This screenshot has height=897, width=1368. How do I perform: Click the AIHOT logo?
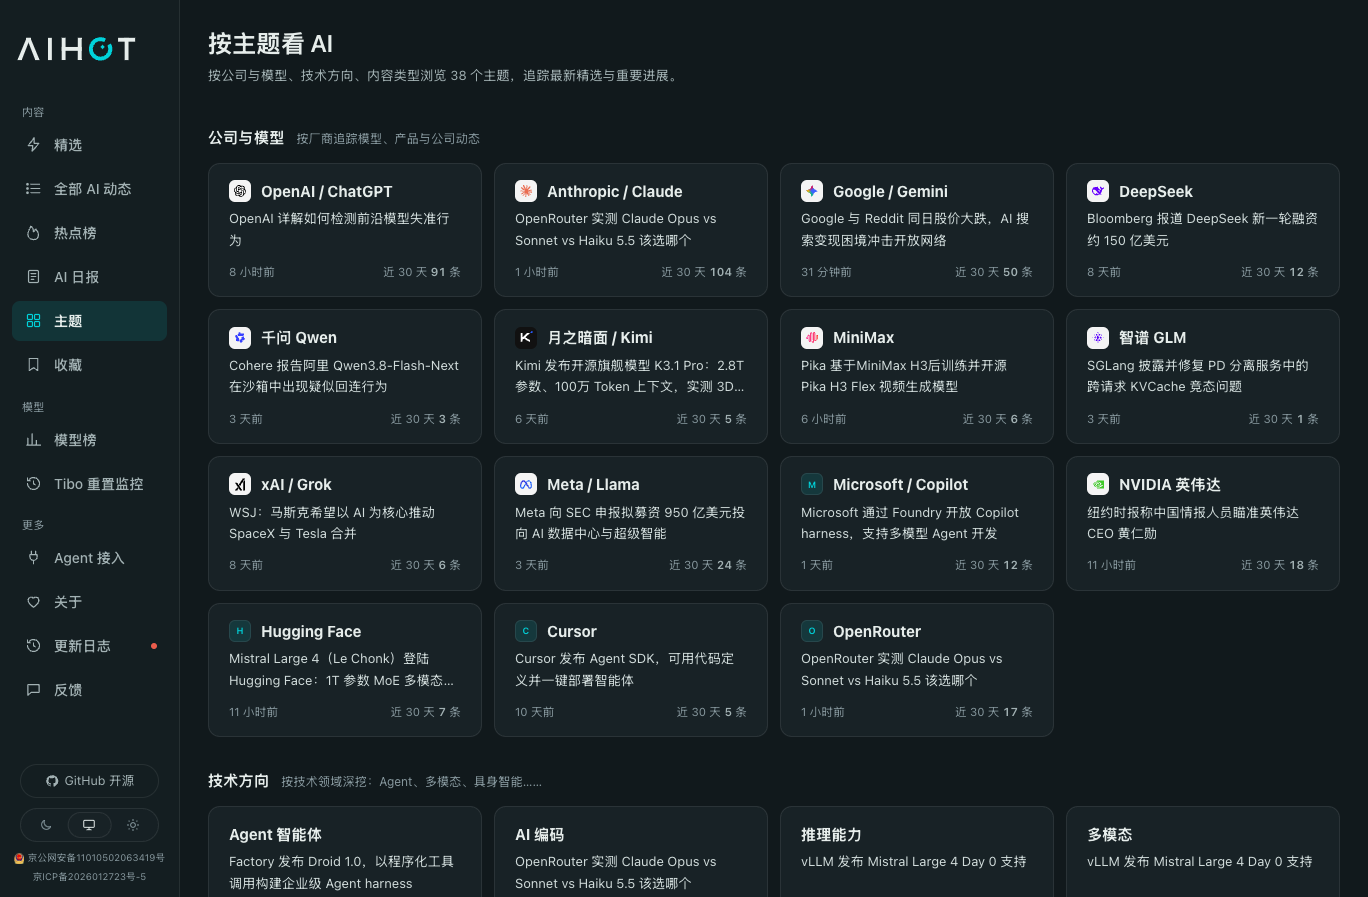pos(76,49)
